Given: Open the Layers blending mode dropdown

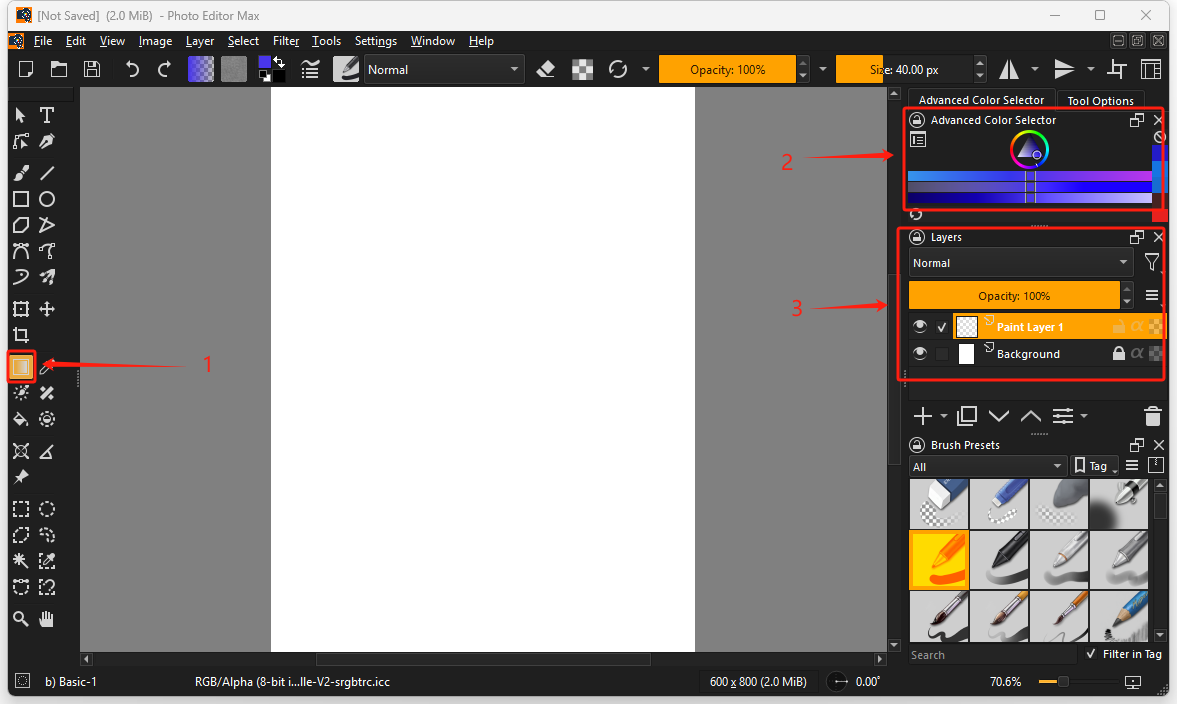Looking at the screenshot, I should coord(1020,263).
